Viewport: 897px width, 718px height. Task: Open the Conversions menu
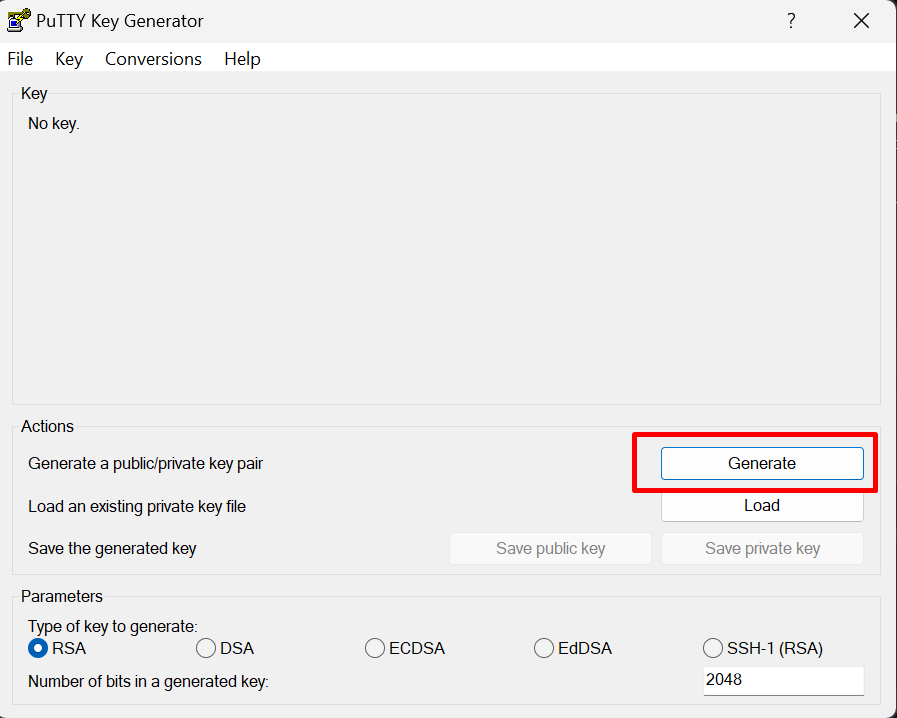pos(153,59)
